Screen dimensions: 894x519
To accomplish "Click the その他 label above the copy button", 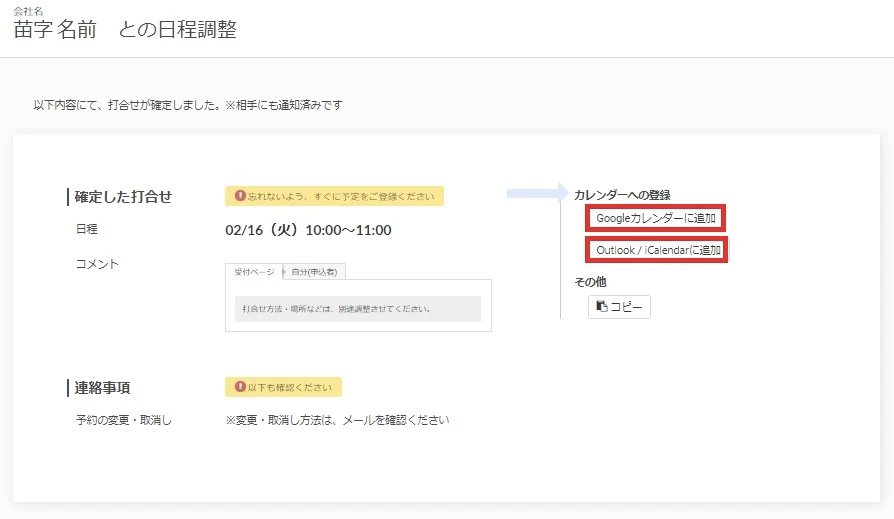I will (x=590, y=282).
